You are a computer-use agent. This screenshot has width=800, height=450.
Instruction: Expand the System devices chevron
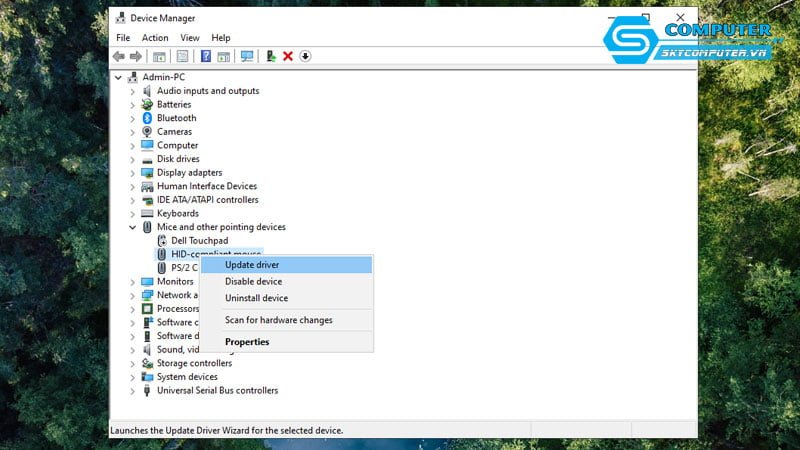tap(133, 378)
